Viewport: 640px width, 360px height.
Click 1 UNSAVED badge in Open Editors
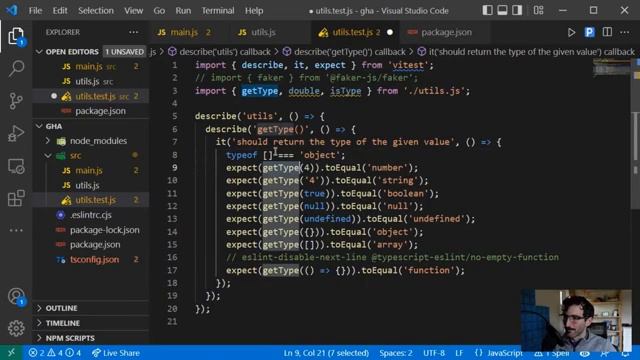coord(124,52)
